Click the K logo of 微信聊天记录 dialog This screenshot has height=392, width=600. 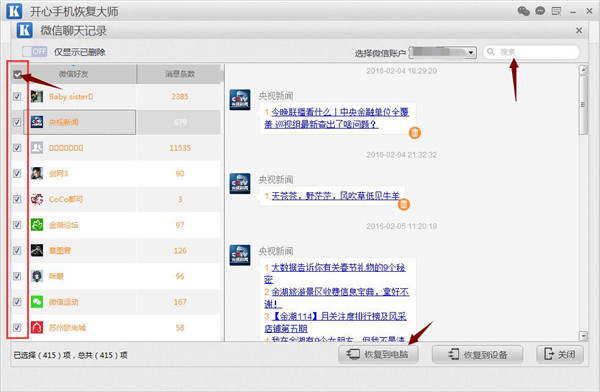pos(25,30)
